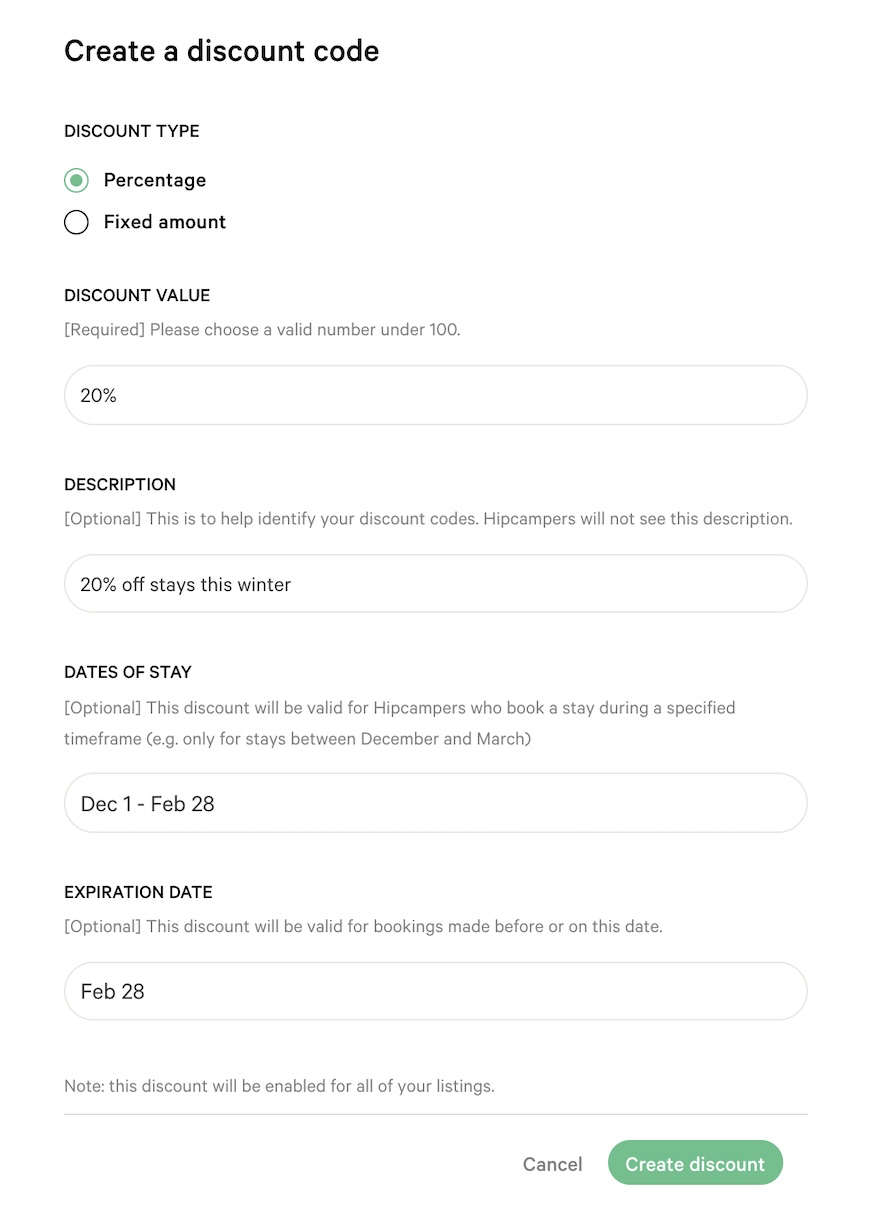Screen dimensions: 874x1216
Task: Select the Percentage radio button circle
Action: (x=76, y=180)
